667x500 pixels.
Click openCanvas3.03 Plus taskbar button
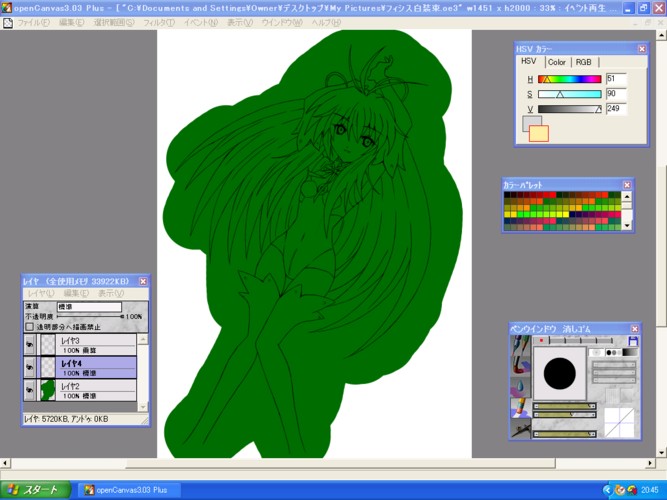130,490
